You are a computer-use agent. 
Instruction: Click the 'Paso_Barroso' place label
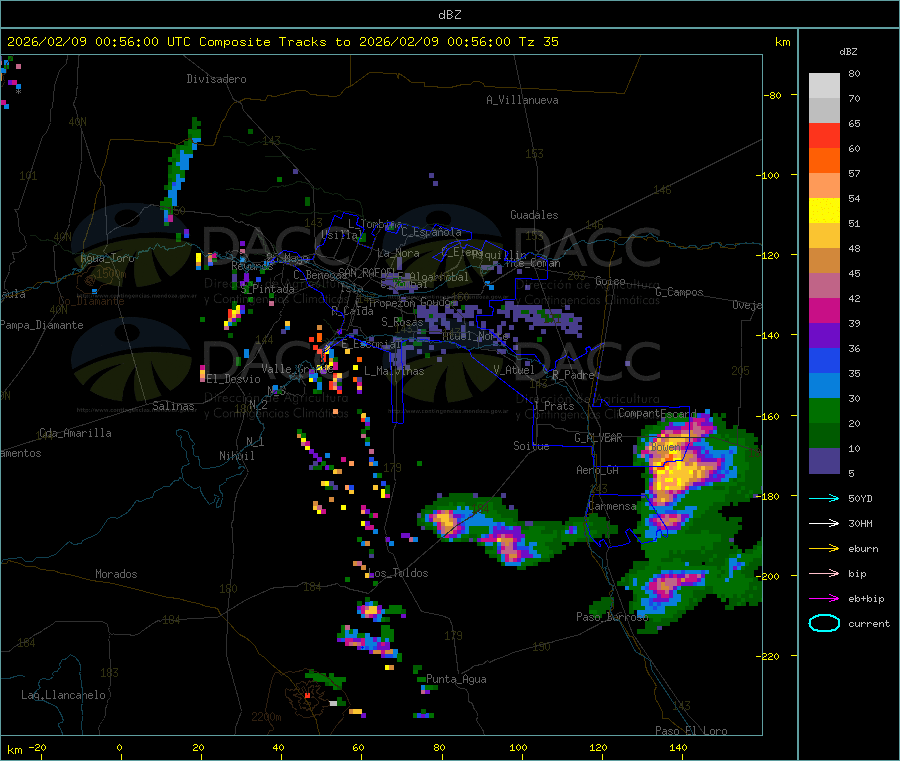pos(612,617)
